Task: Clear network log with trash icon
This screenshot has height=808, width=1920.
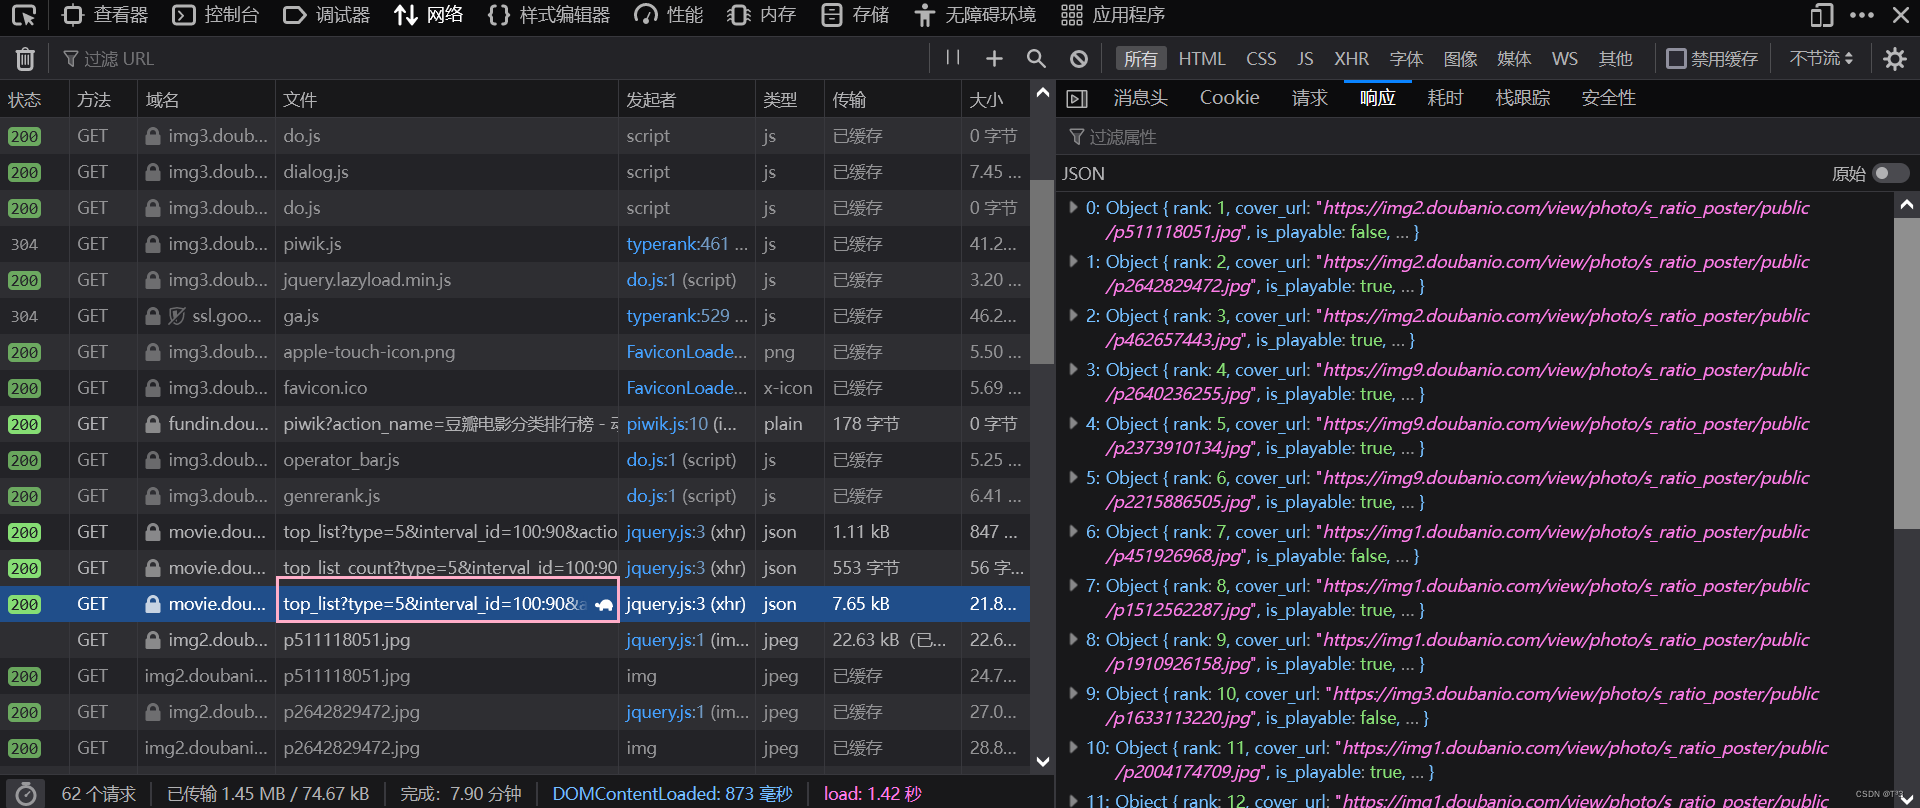Action: pyautogui.click(x=25, y=59)
